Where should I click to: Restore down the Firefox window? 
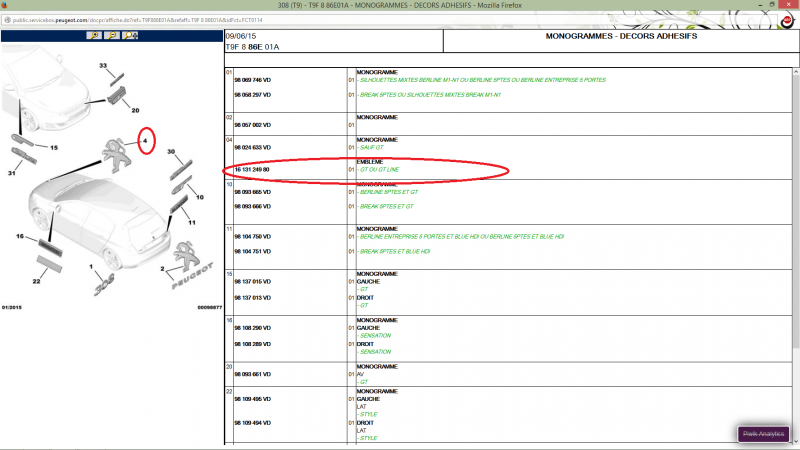pyautogui.click(x=772, y=5)
